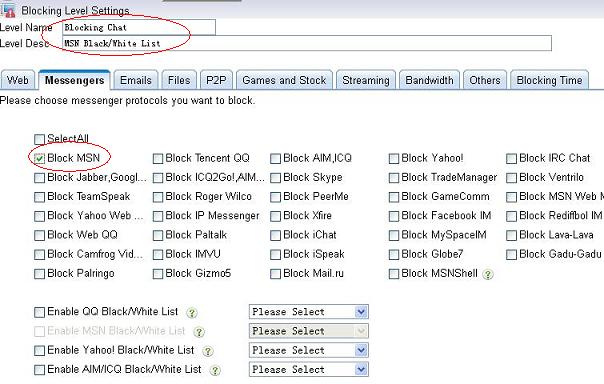Open the P2P tab
Image resolution: width=604 pixels, height=384 pixels.
pos(216,80)
